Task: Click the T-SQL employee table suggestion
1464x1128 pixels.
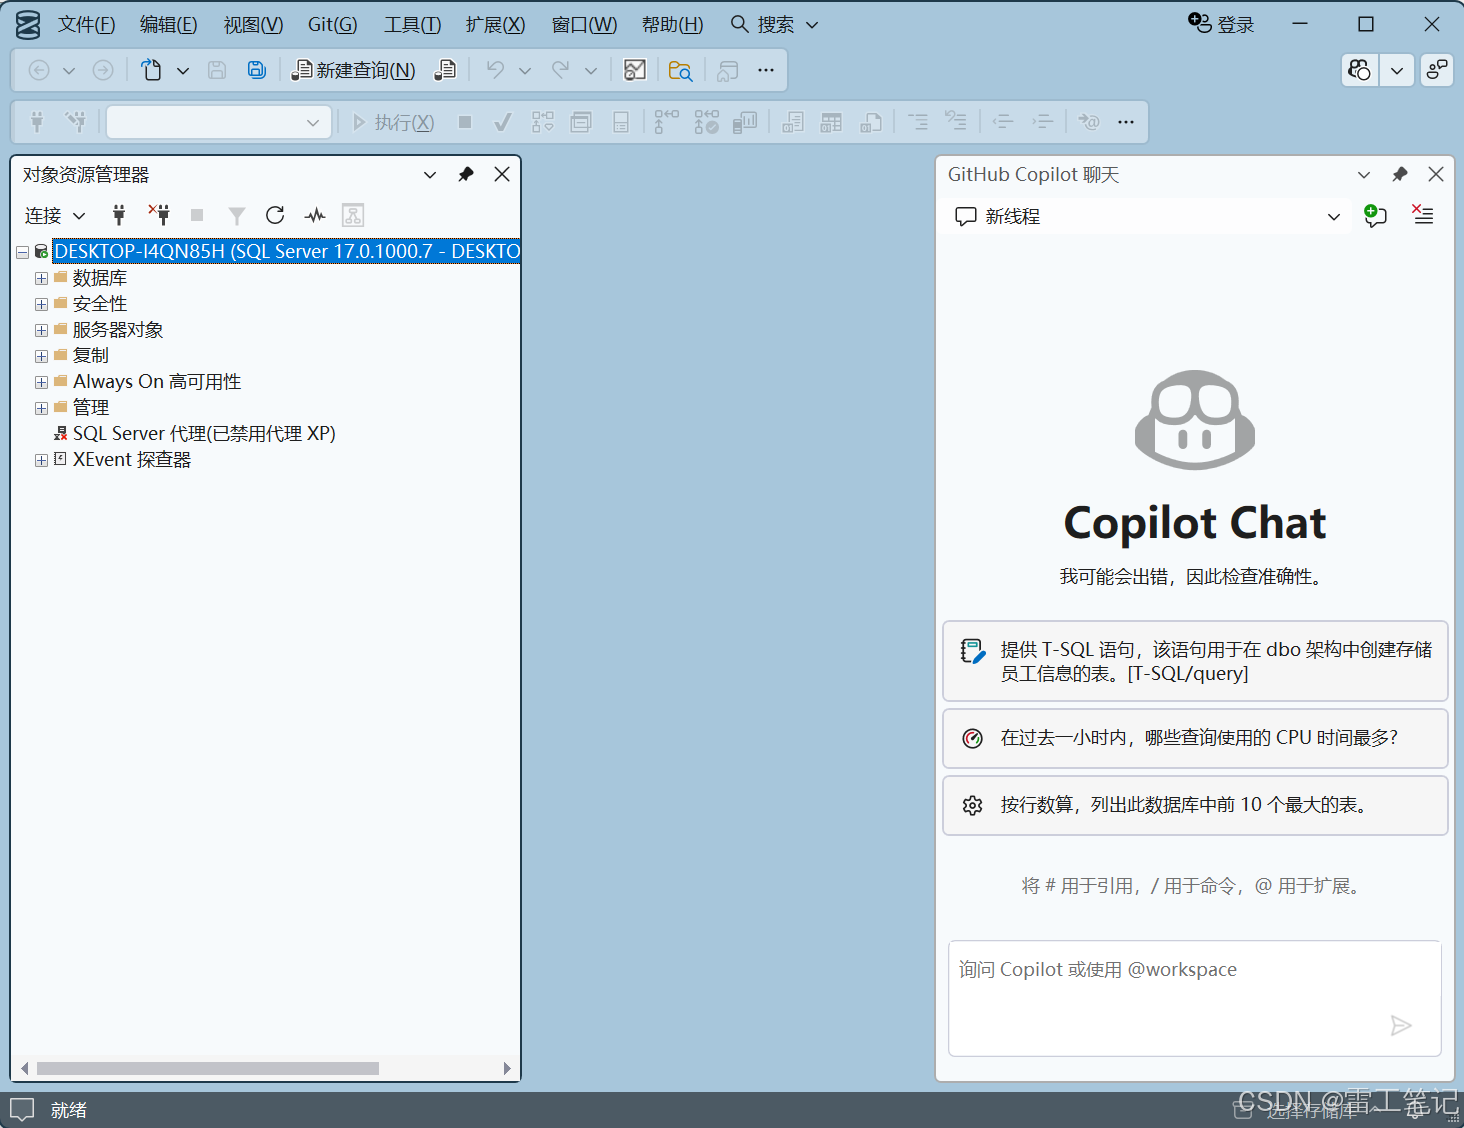Action: point(1195,661)
